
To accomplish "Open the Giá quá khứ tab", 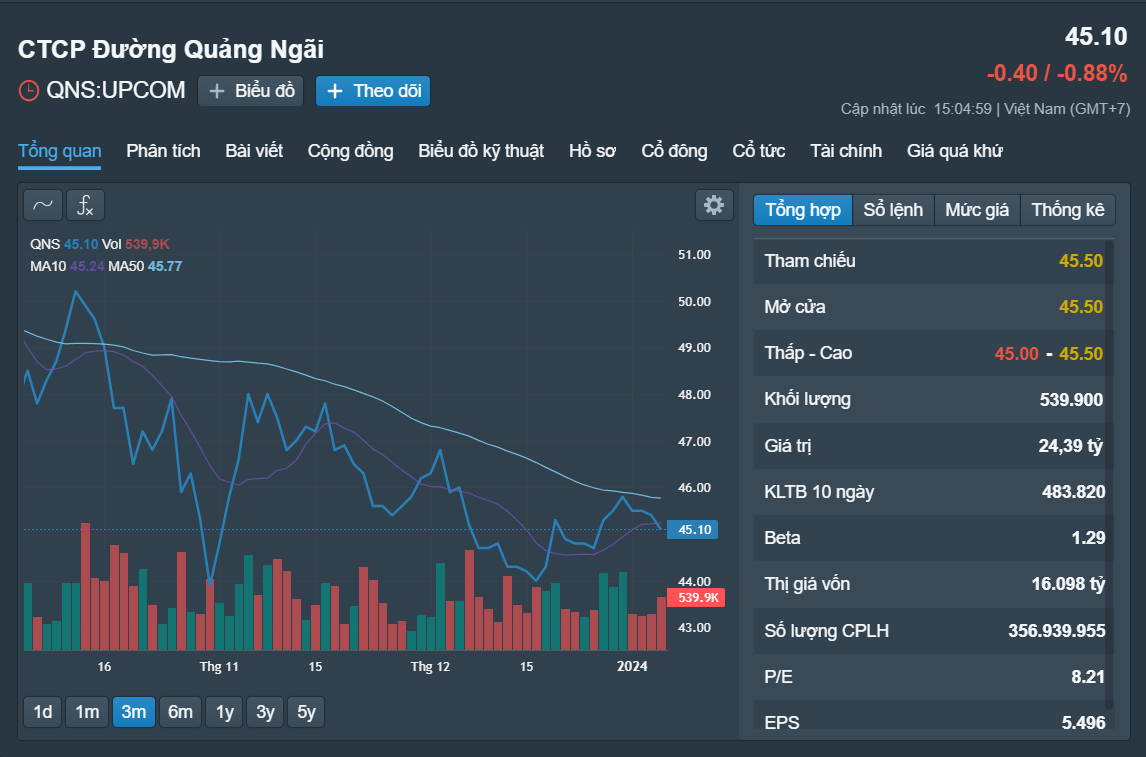I will 955,151.
